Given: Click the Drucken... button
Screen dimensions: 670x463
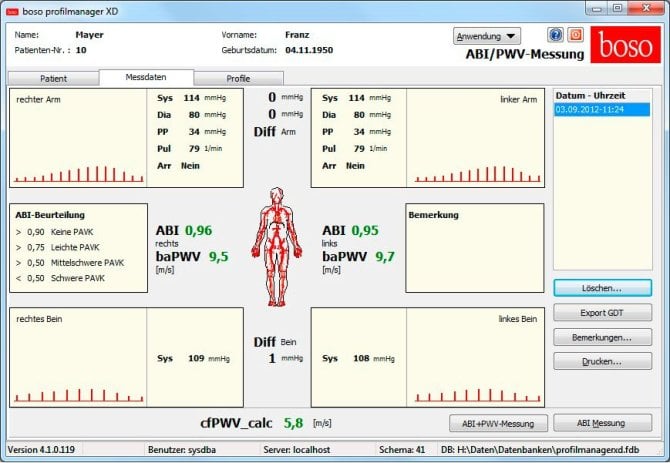Looking at the screenshot, I should pyautogui.click(x=603, y=361).
